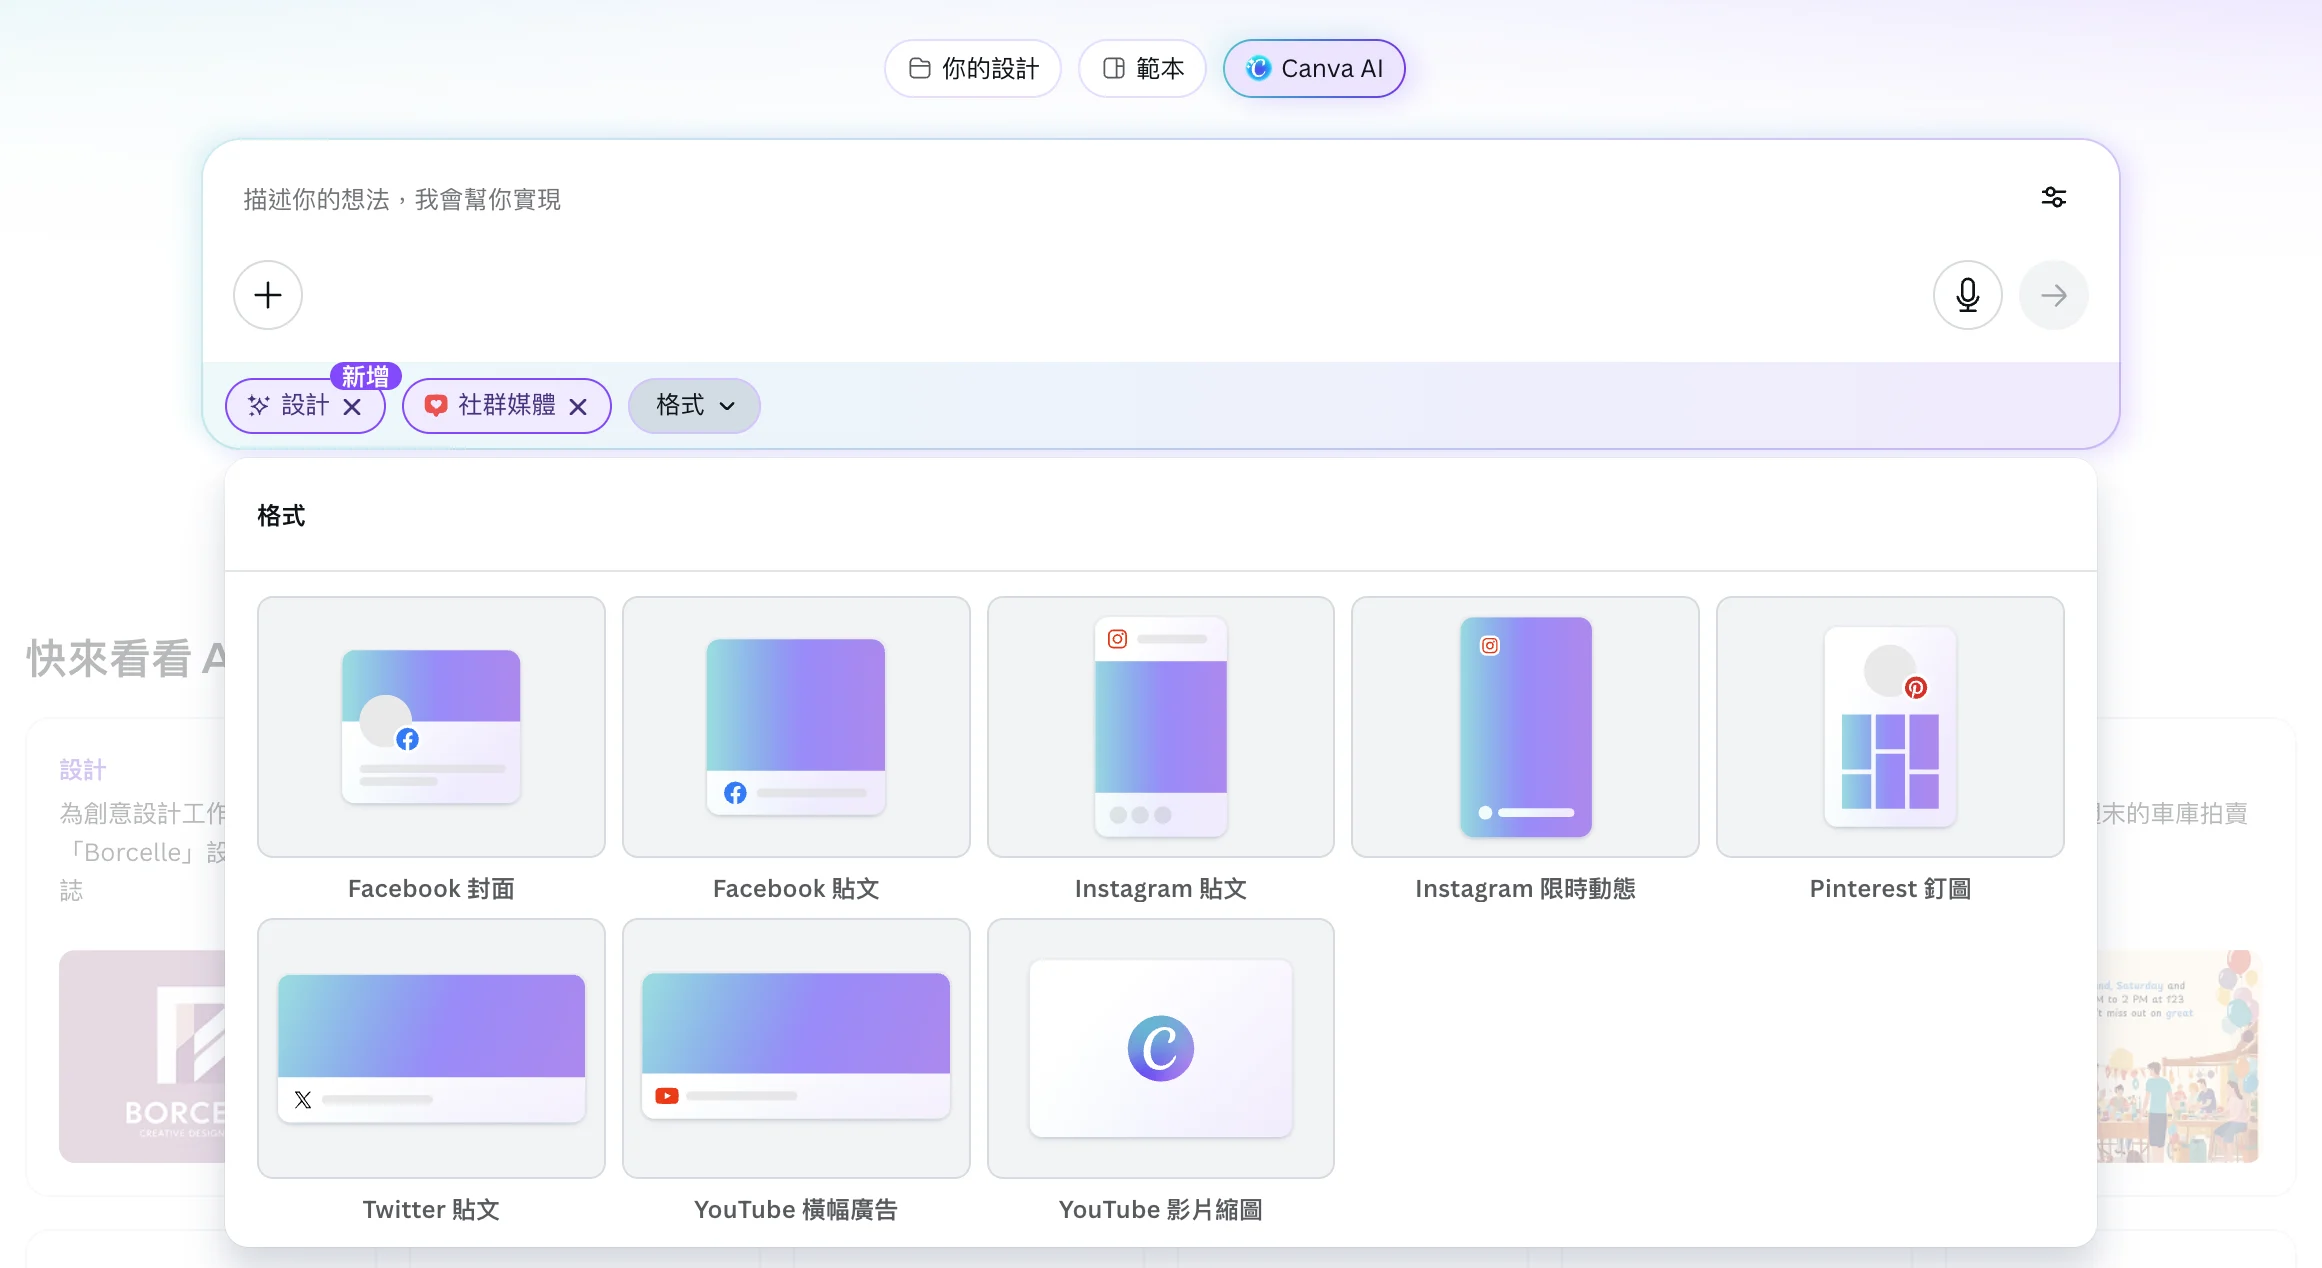The height and width of the screenshot is (1268, 2322).
Task: Switch to the 範本 tab
Action: (1142, 68)
